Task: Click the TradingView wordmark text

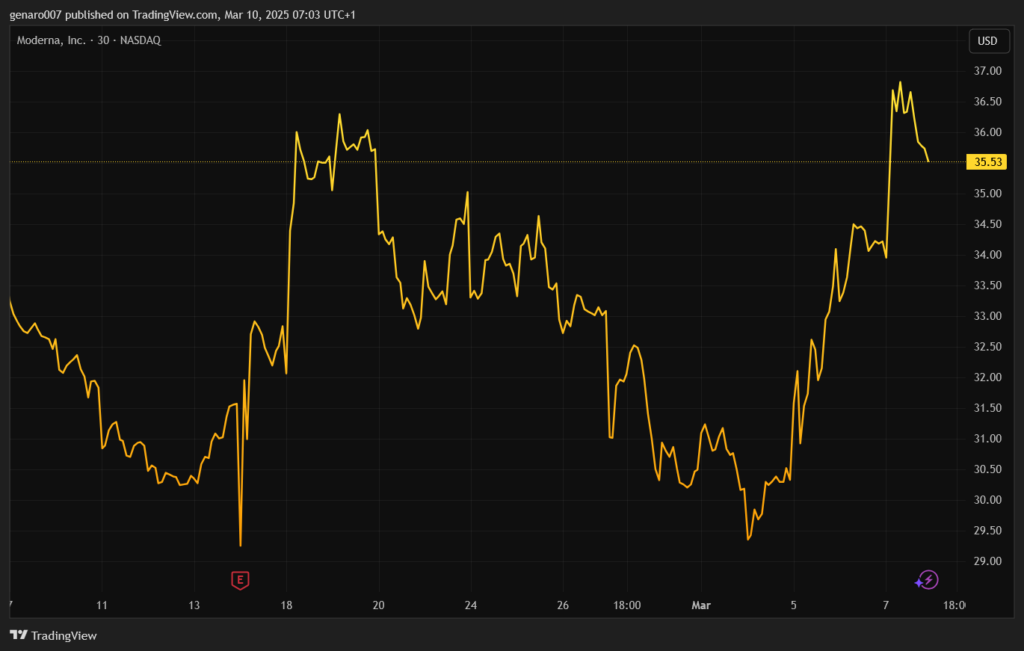Action: 64,635
